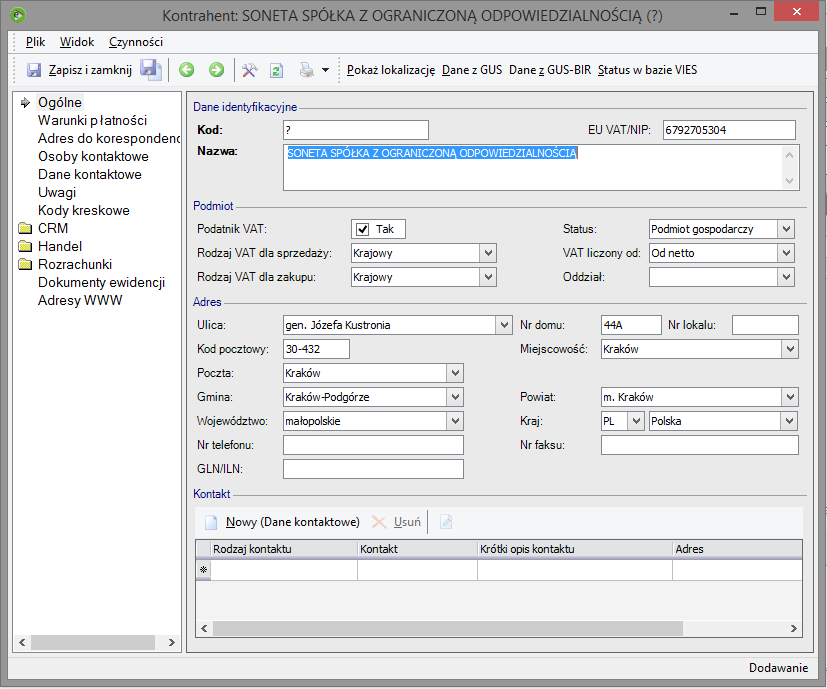Open the Plik menu
This screenshot has width=827, height=689.
click(35, 42)
